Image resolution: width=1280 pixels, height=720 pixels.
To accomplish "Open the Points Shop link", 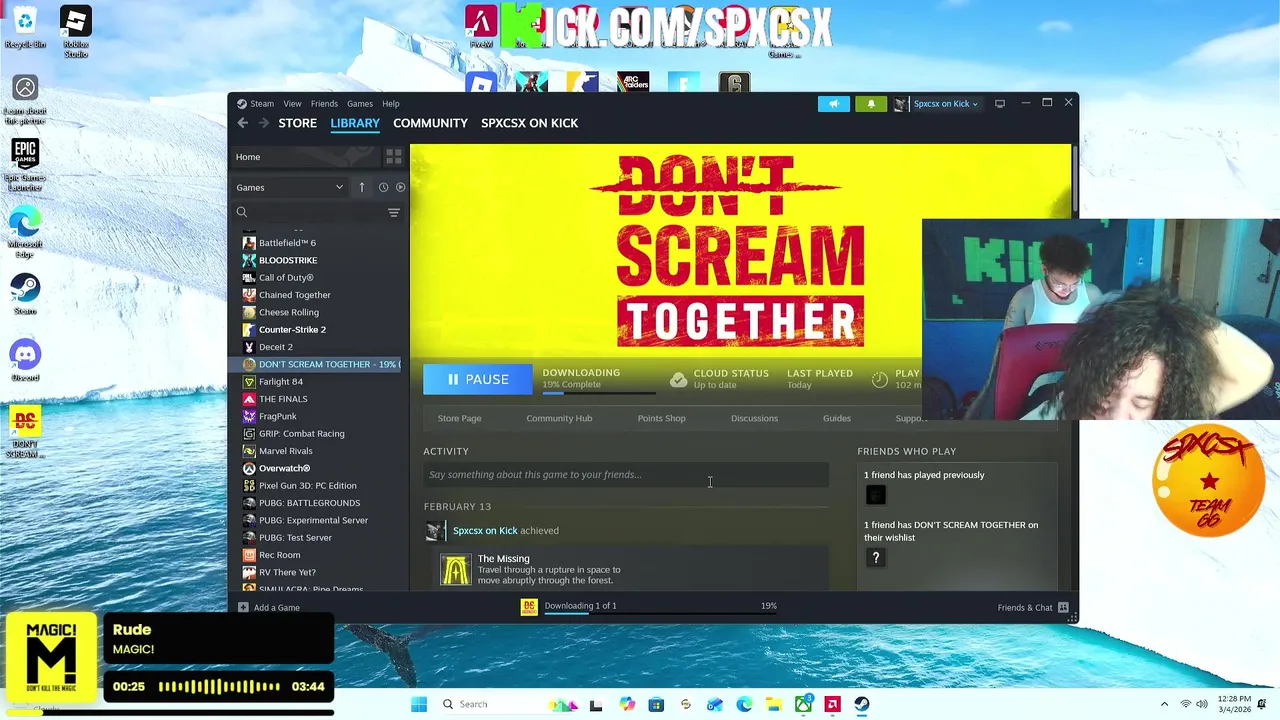I will 661,418.
